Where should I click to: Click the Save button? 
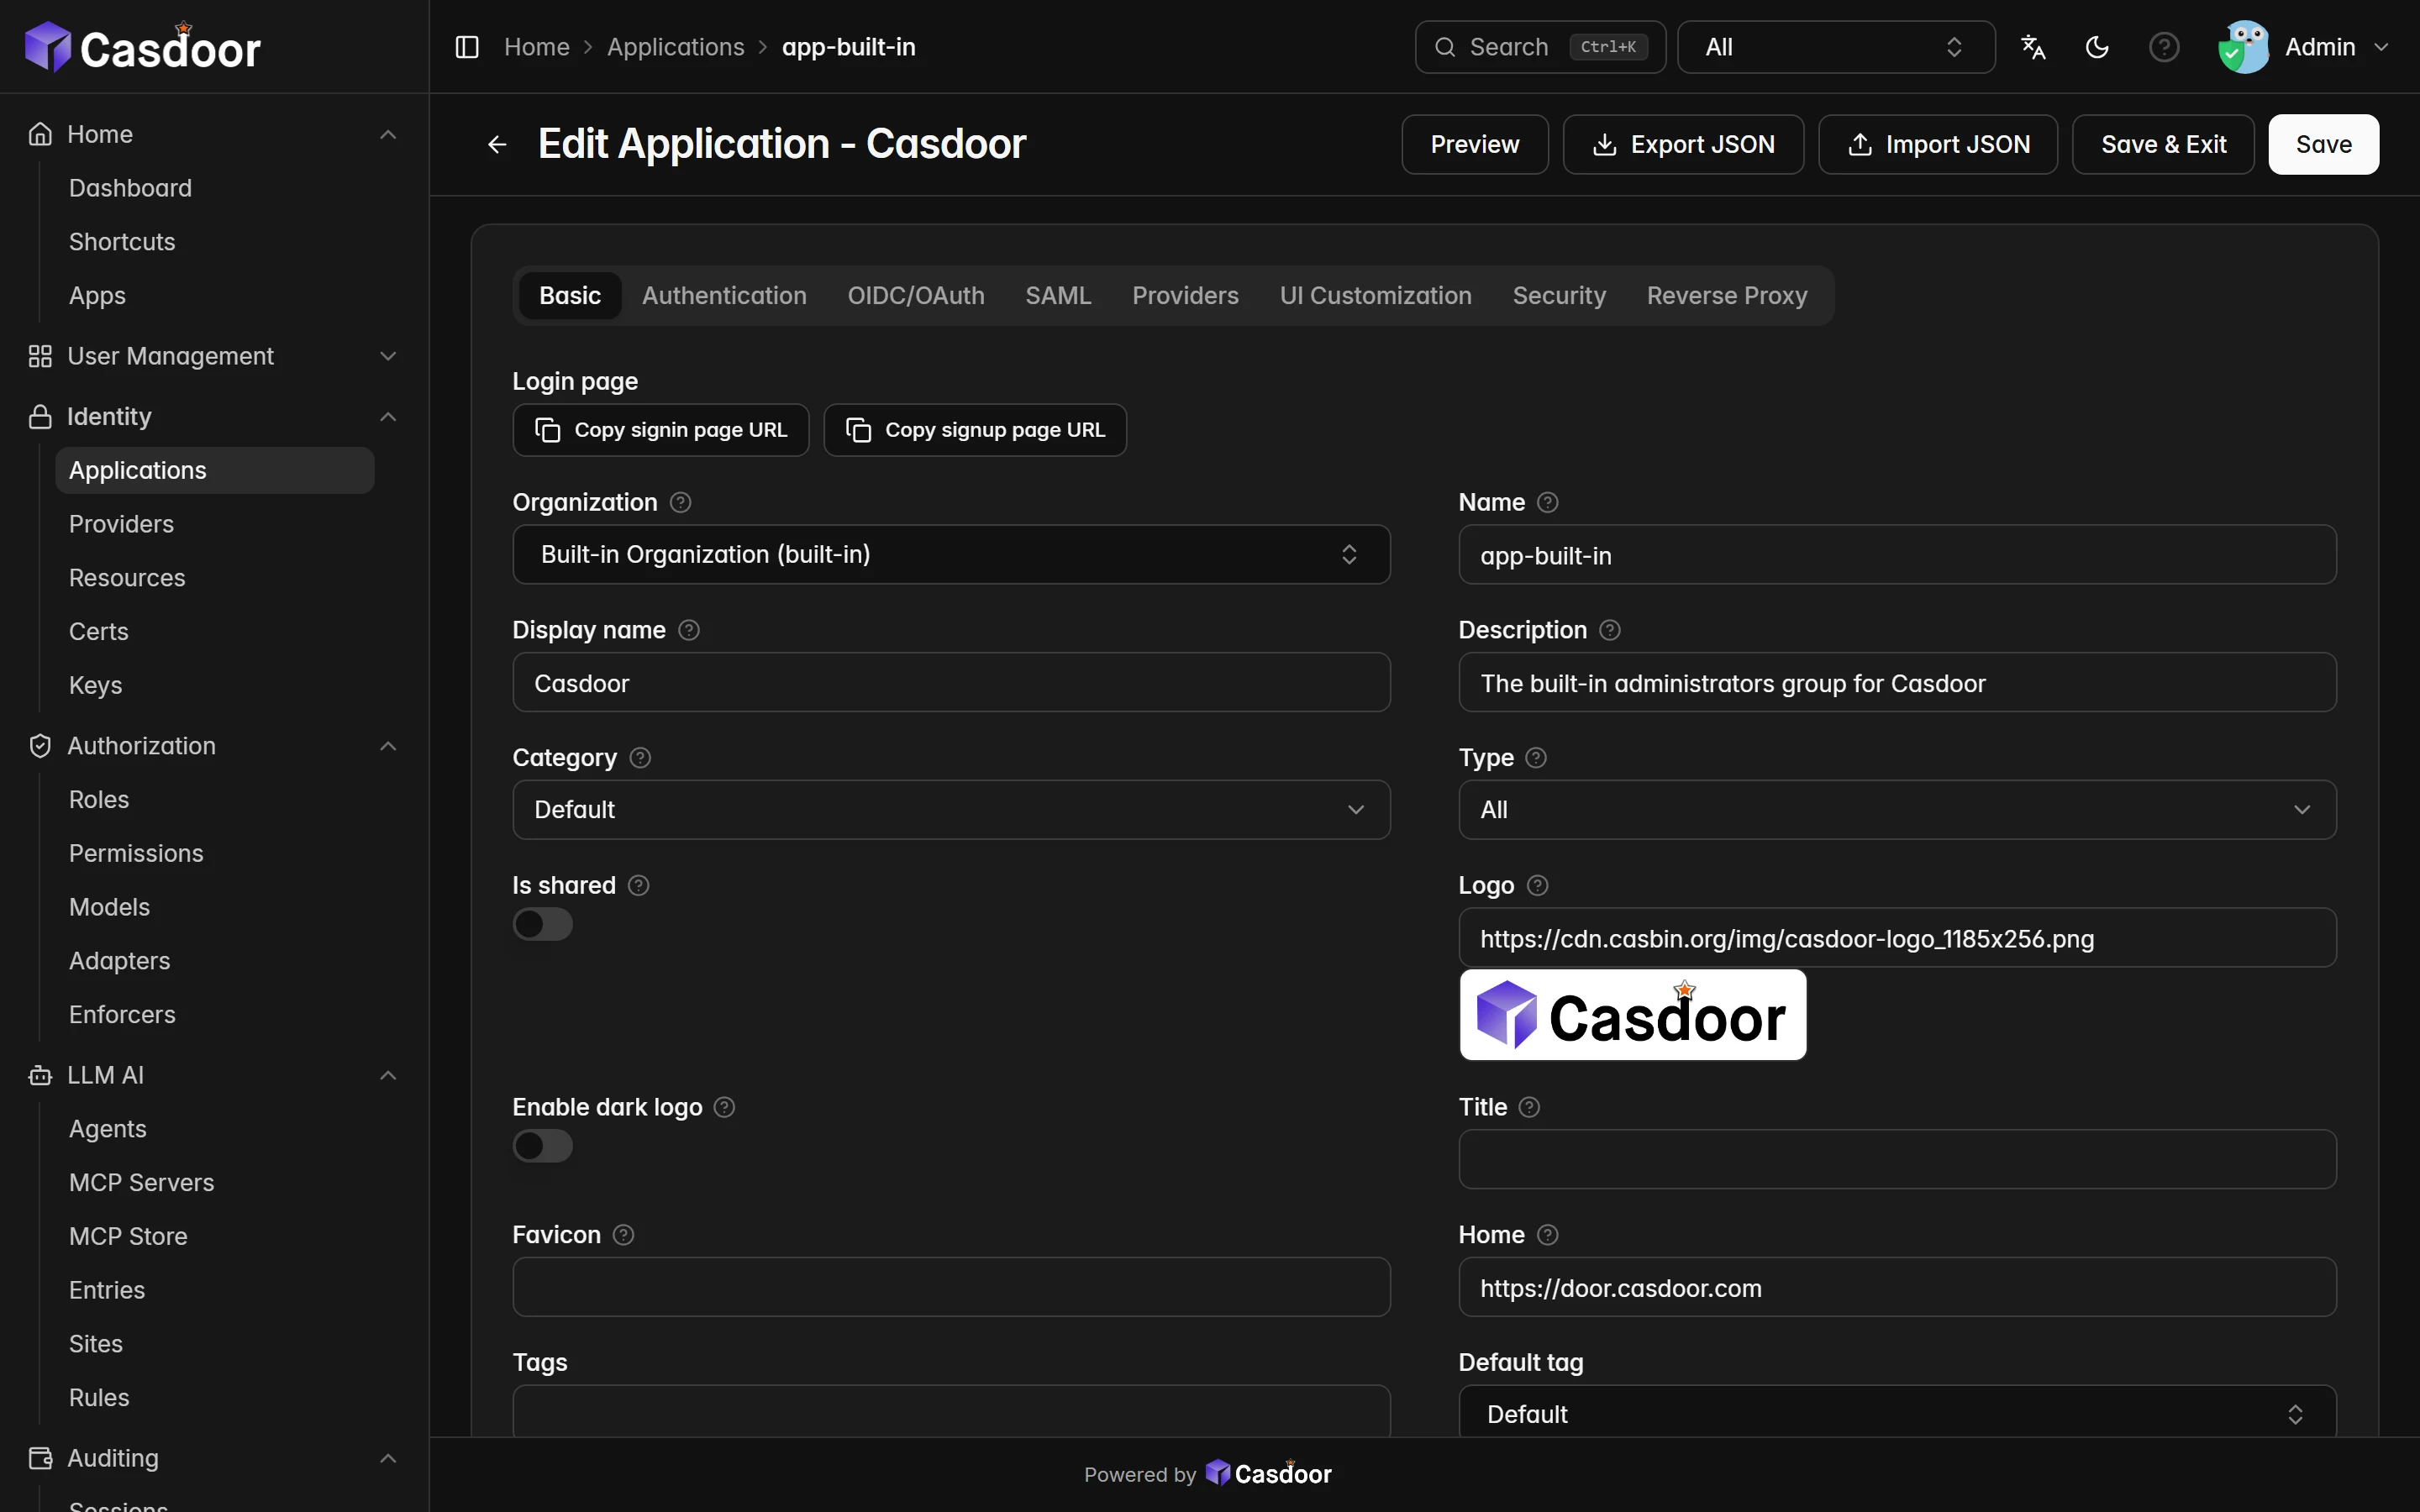[x=2323, y=145]
